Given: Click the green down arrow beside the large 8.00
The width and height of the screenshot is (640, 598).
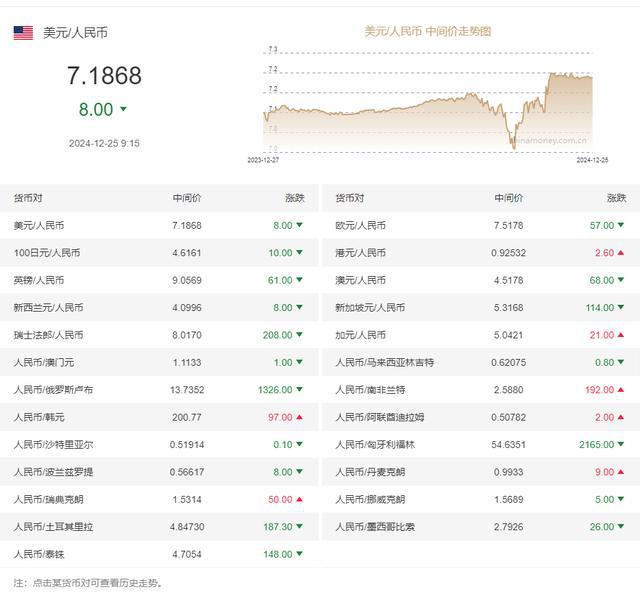Looking at the screenshot, I should (x=123, y=109).
